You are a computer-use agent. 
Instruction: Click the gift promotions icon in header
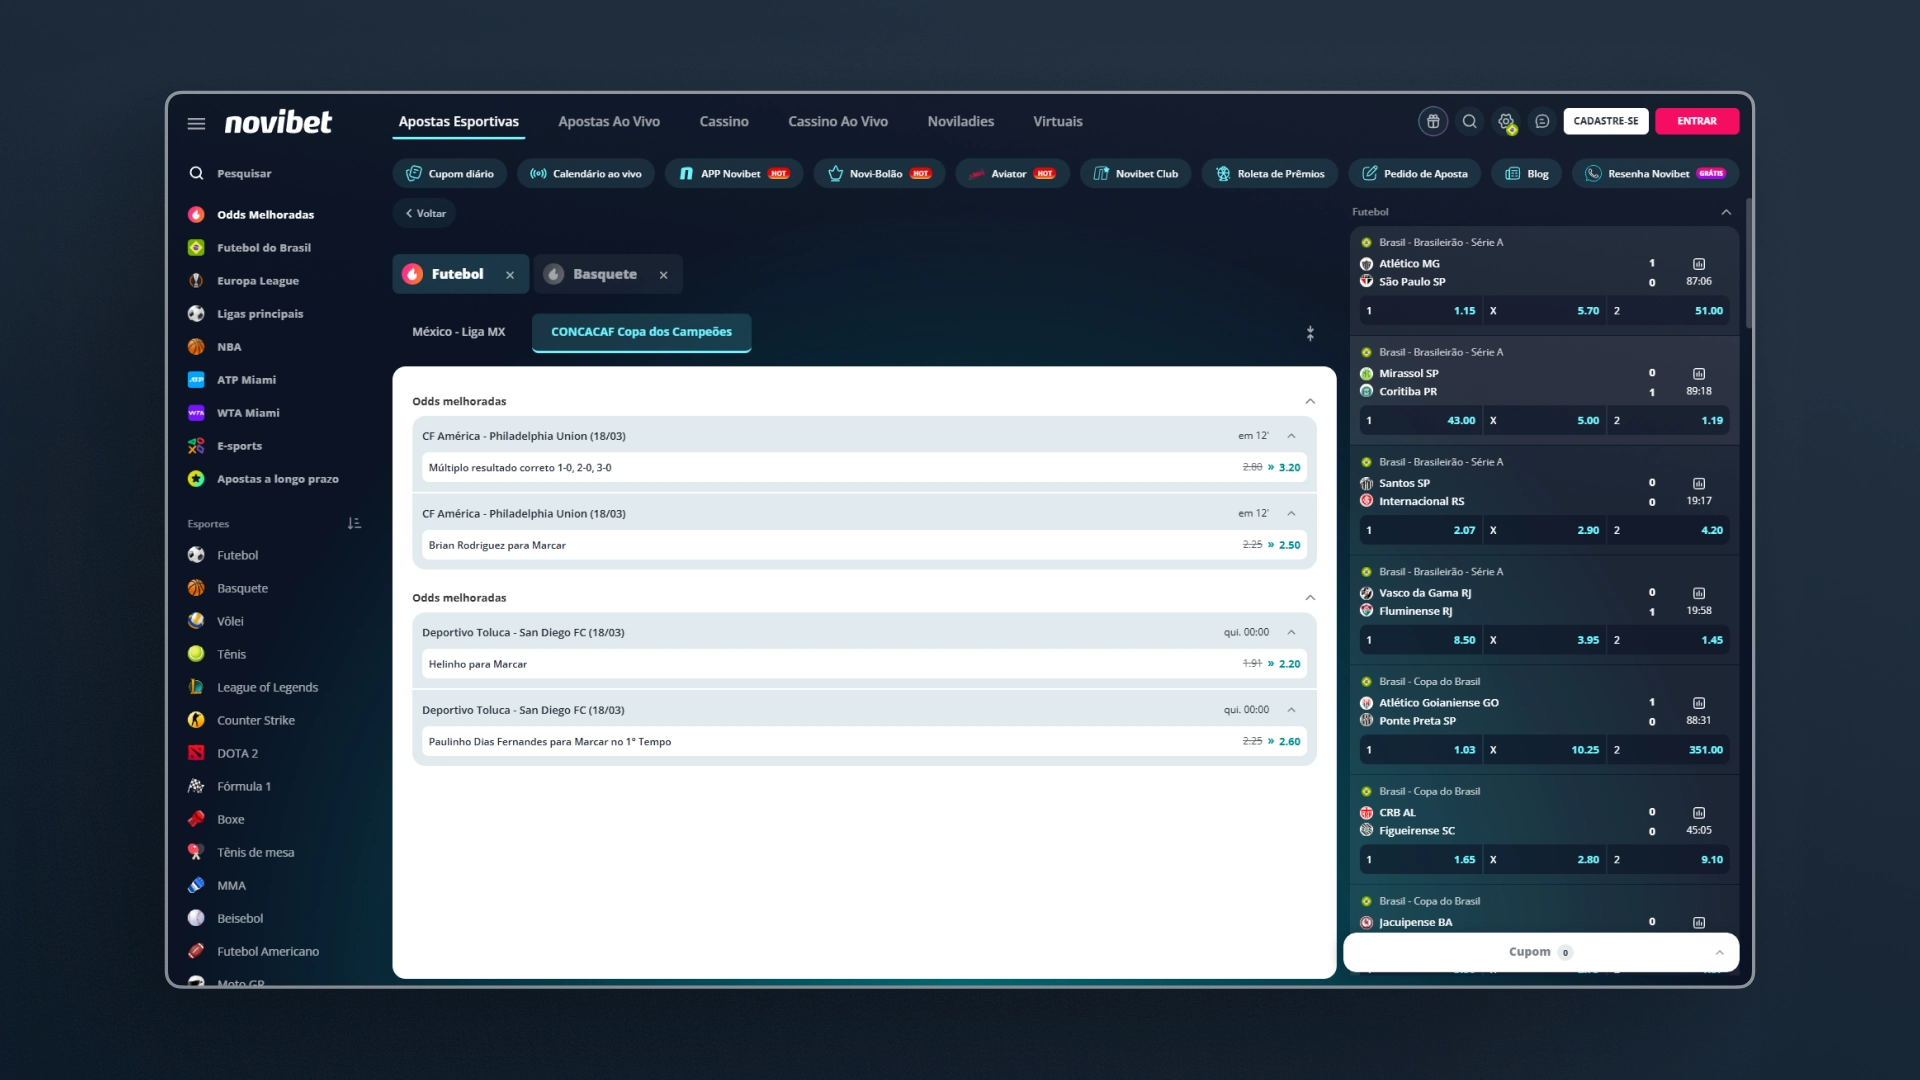click(x=1433, y=121)
